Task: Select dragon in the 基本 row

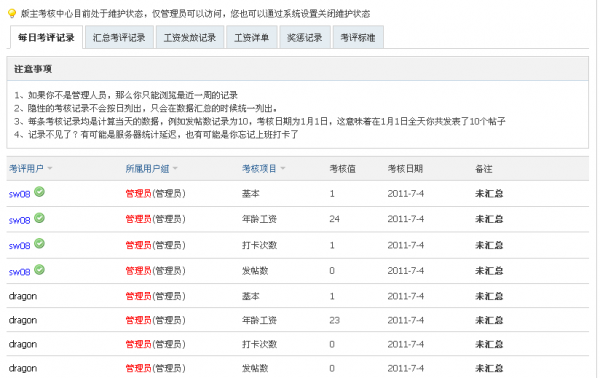Action: click(x=23, y=297)
